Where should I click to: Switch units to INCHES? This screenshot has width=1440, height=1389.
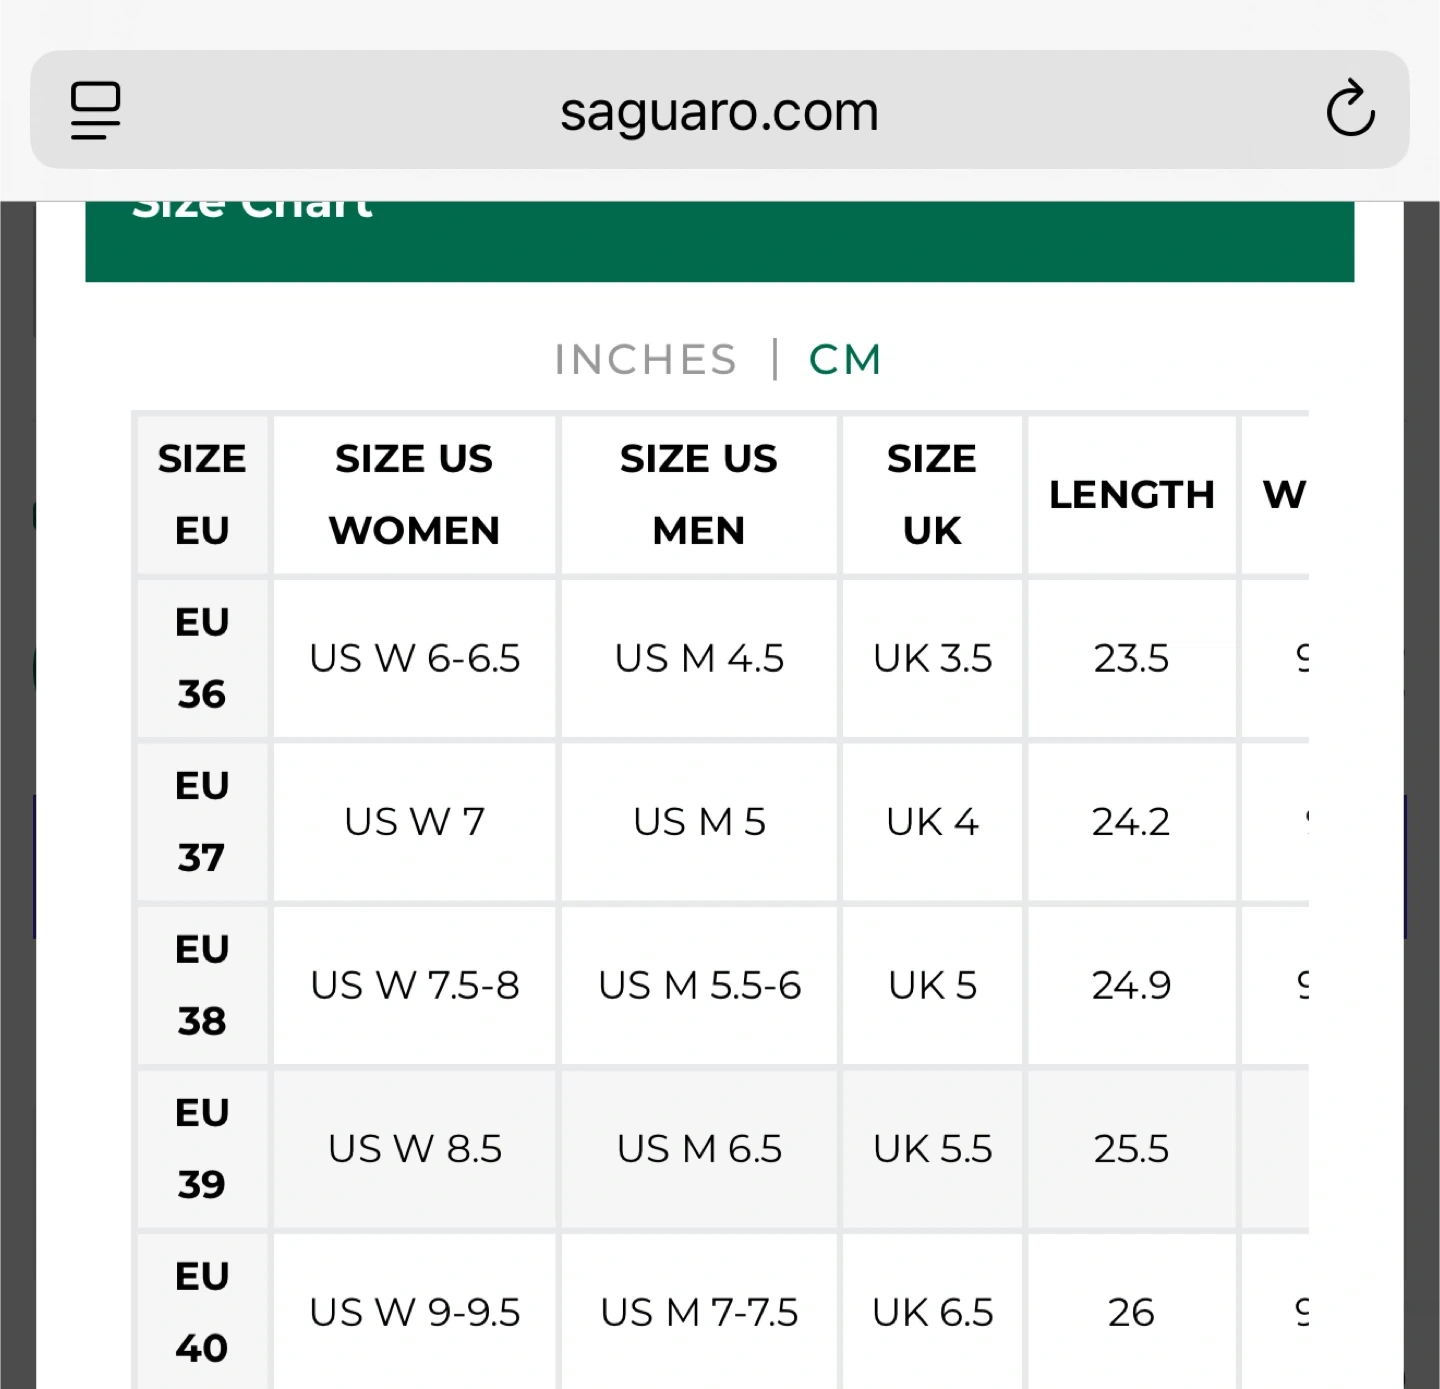645,360
